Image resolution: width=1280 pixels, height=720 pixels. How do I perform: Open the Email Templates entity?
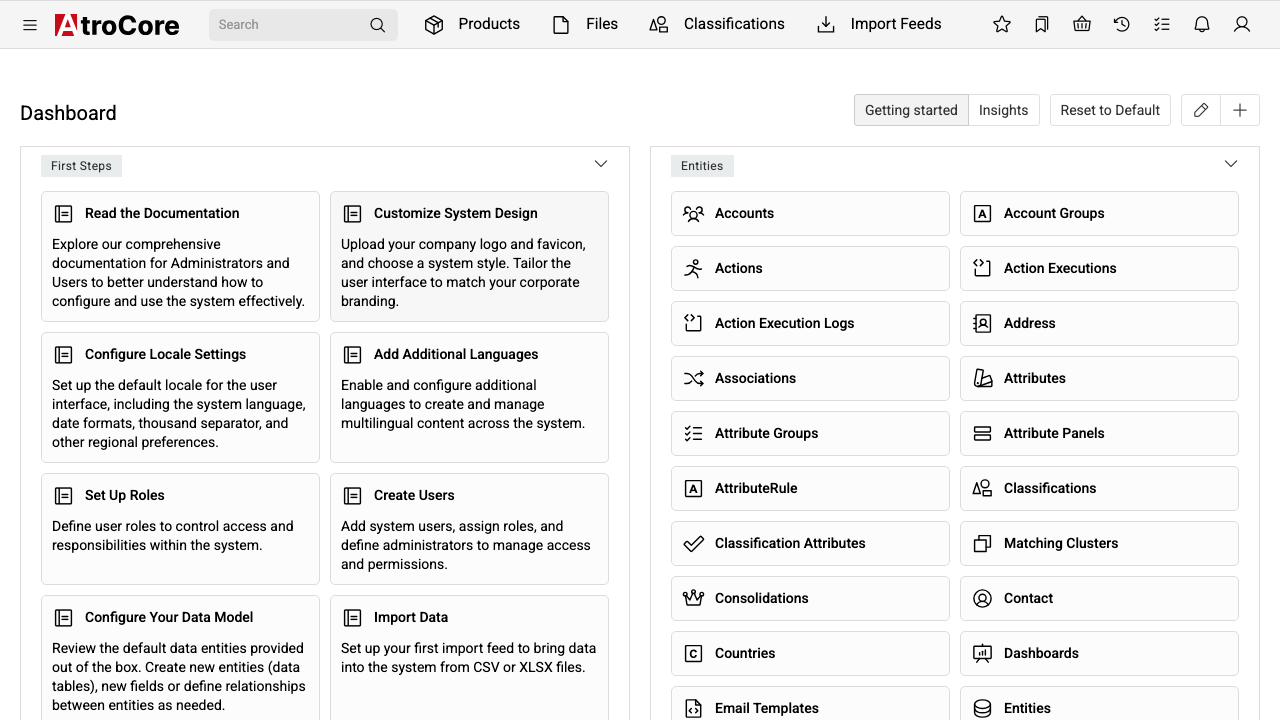[810, 704]
